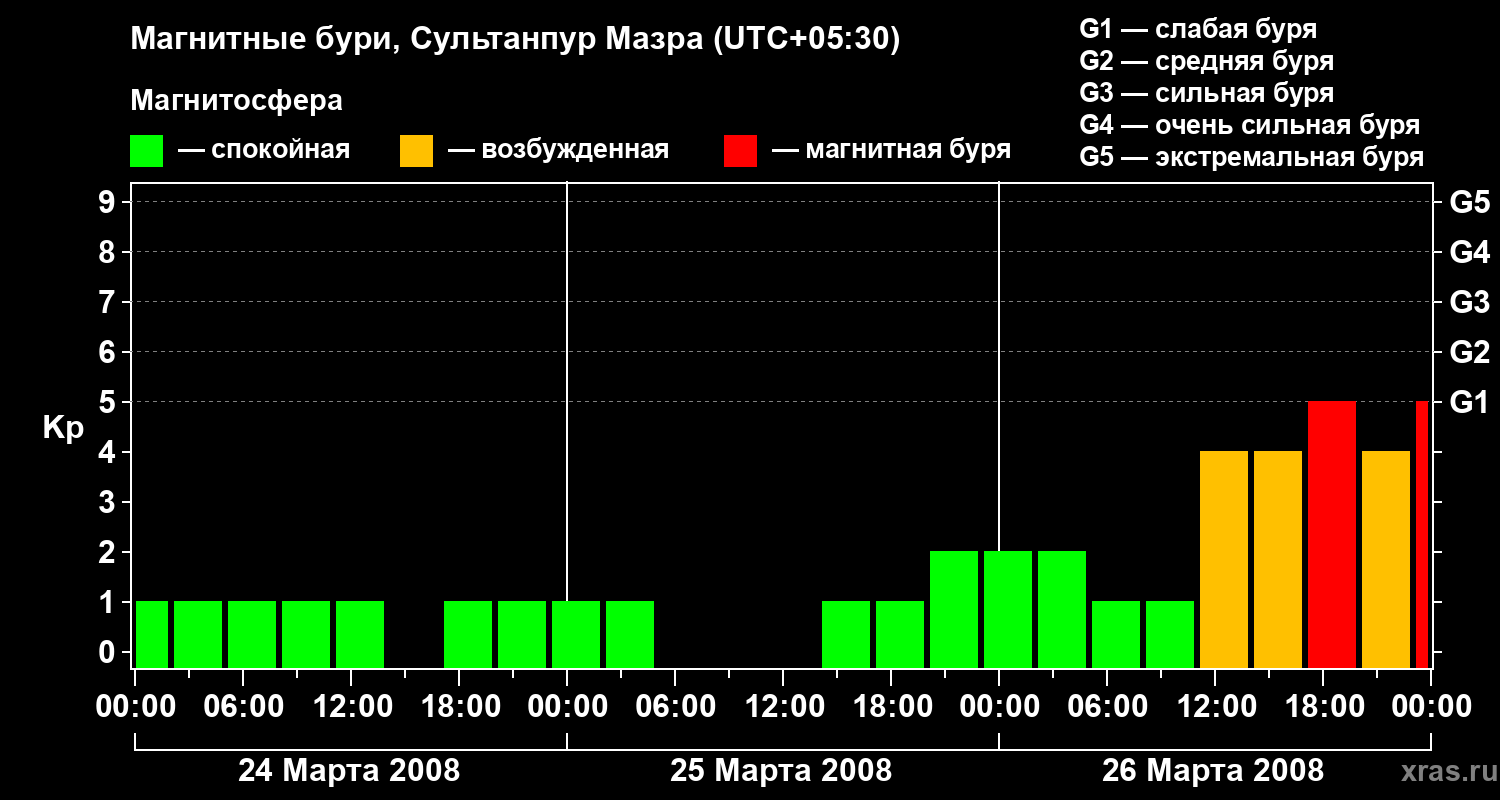The image size is (1500, 800).
Task: Click the first green bar at the chart's left edge
Action: tap(152, 634)
